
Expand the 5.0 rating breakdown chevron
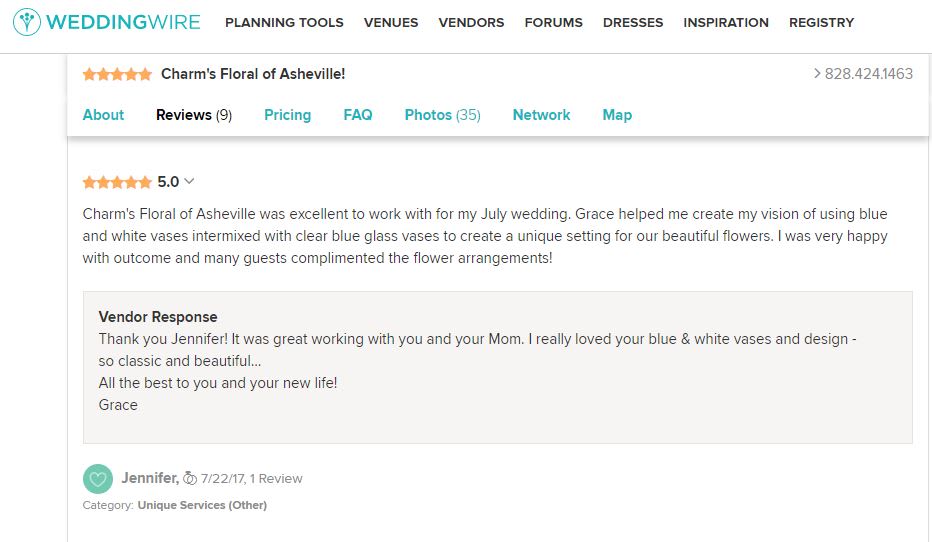[x=189, y=181]
